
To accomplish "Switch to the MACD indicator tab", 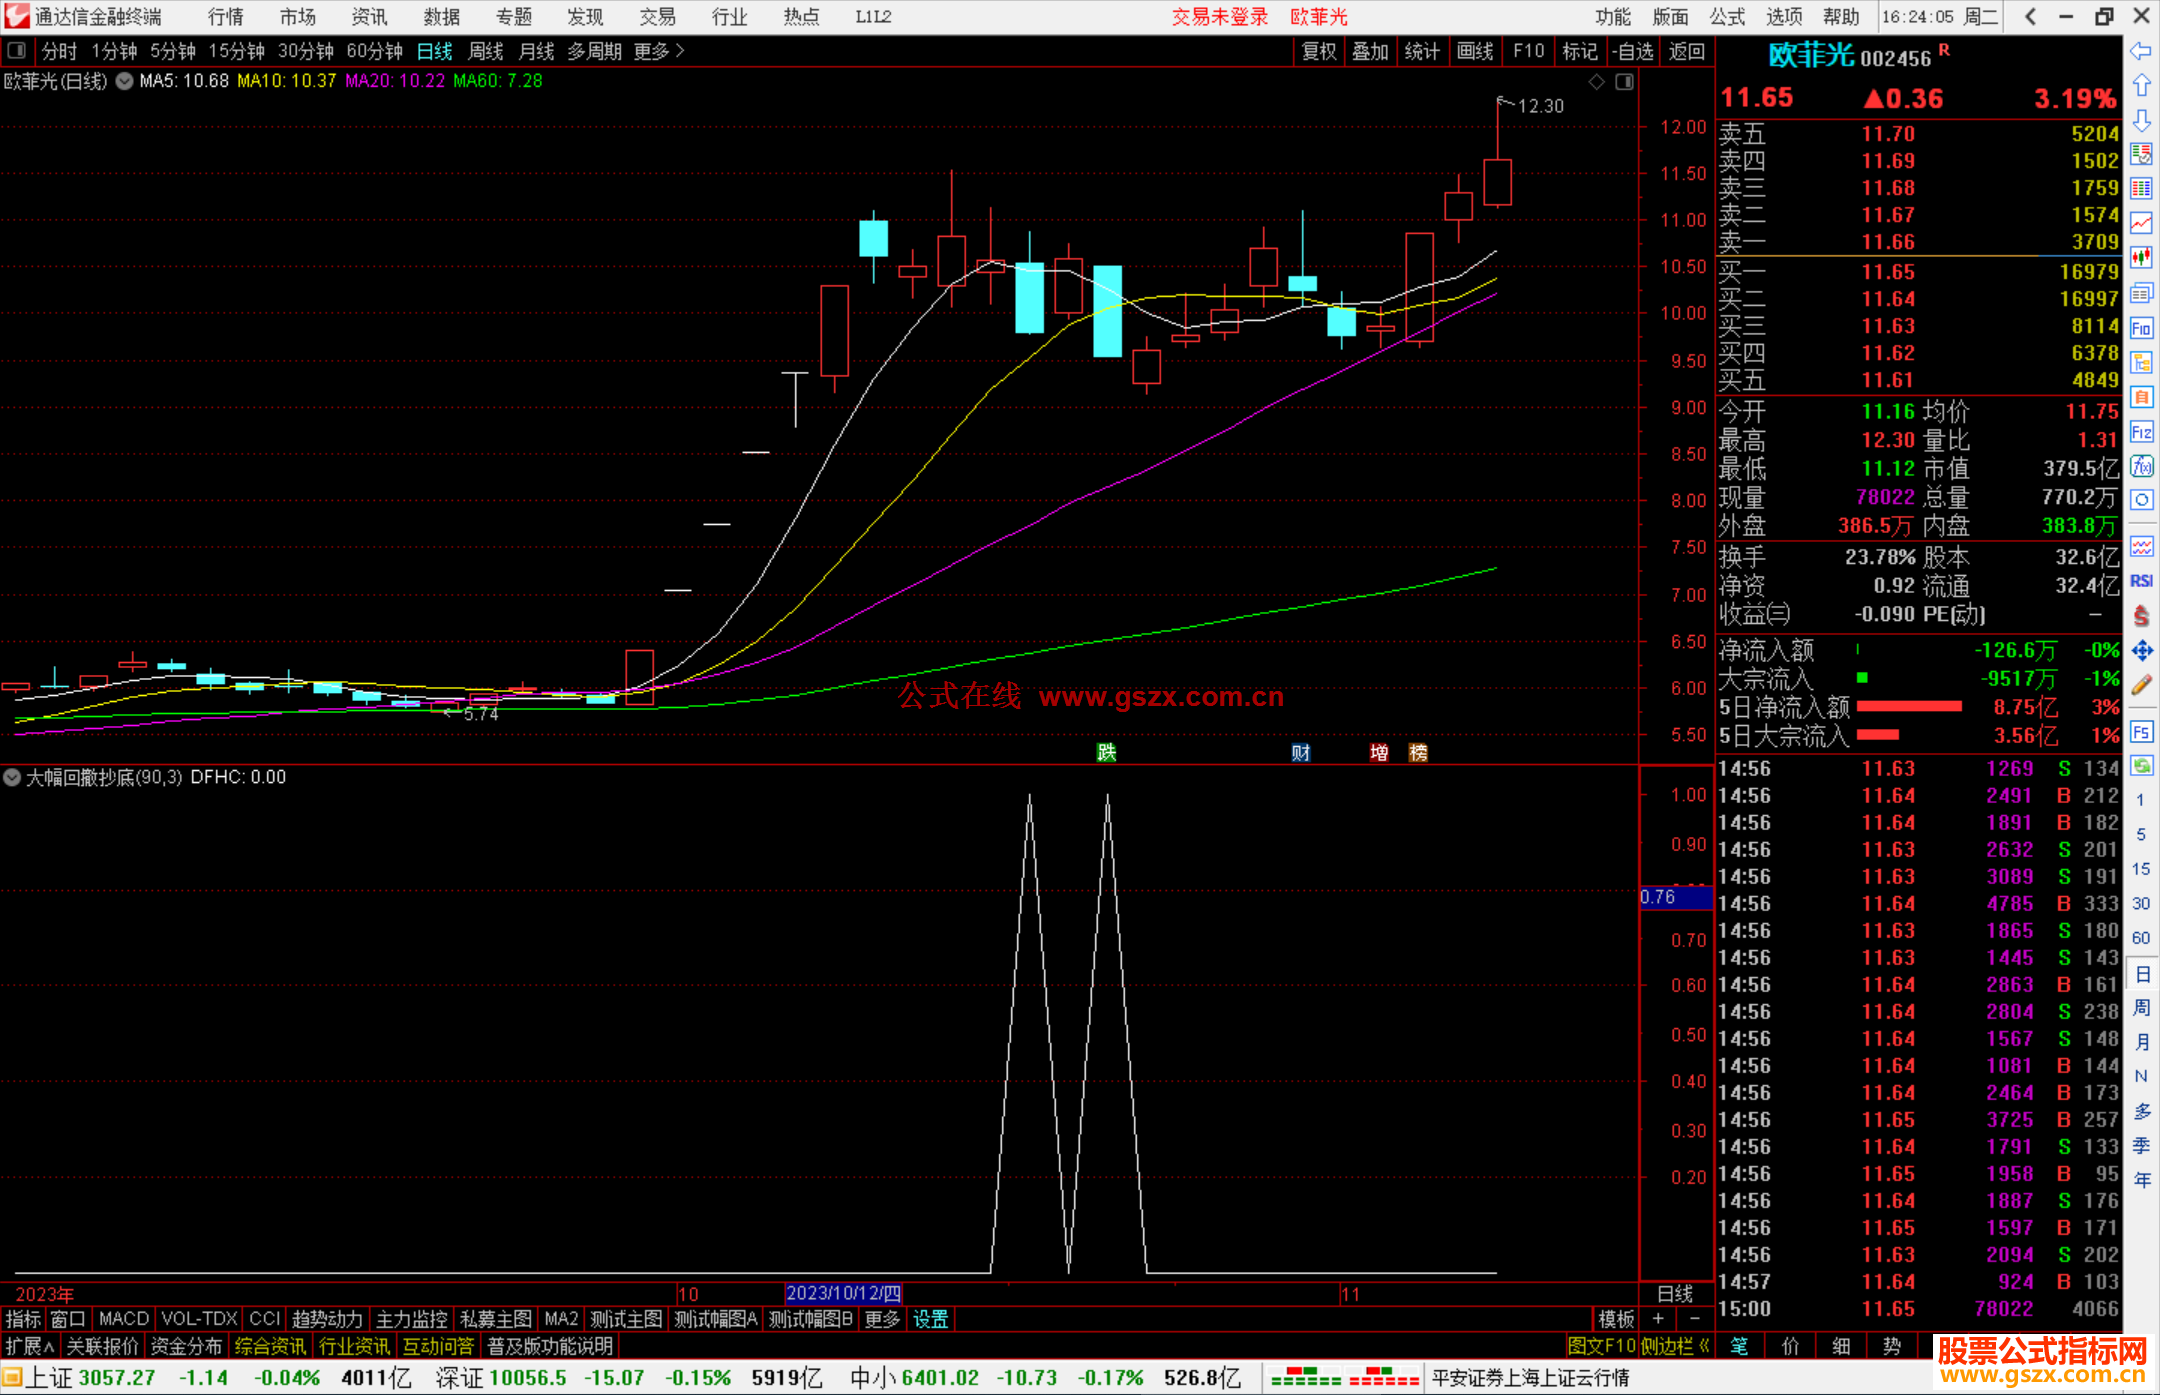I will tap(123, 1319).
